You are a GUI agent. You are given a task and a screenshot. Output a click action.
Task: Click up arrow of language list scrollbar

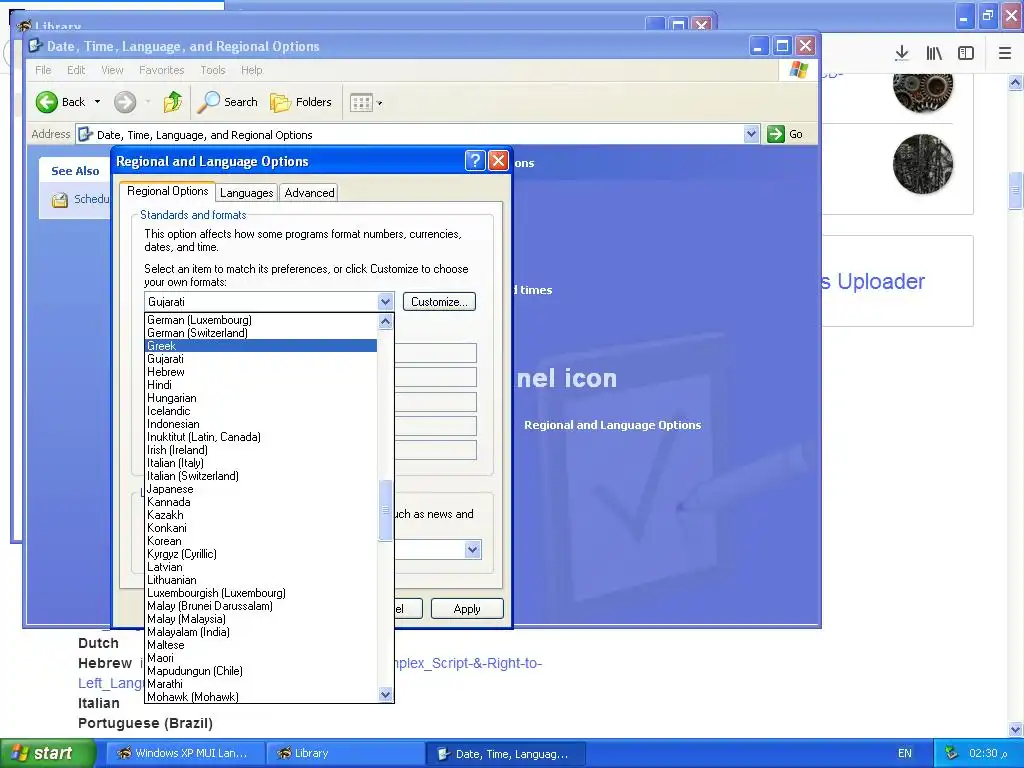tap(385, 321)
